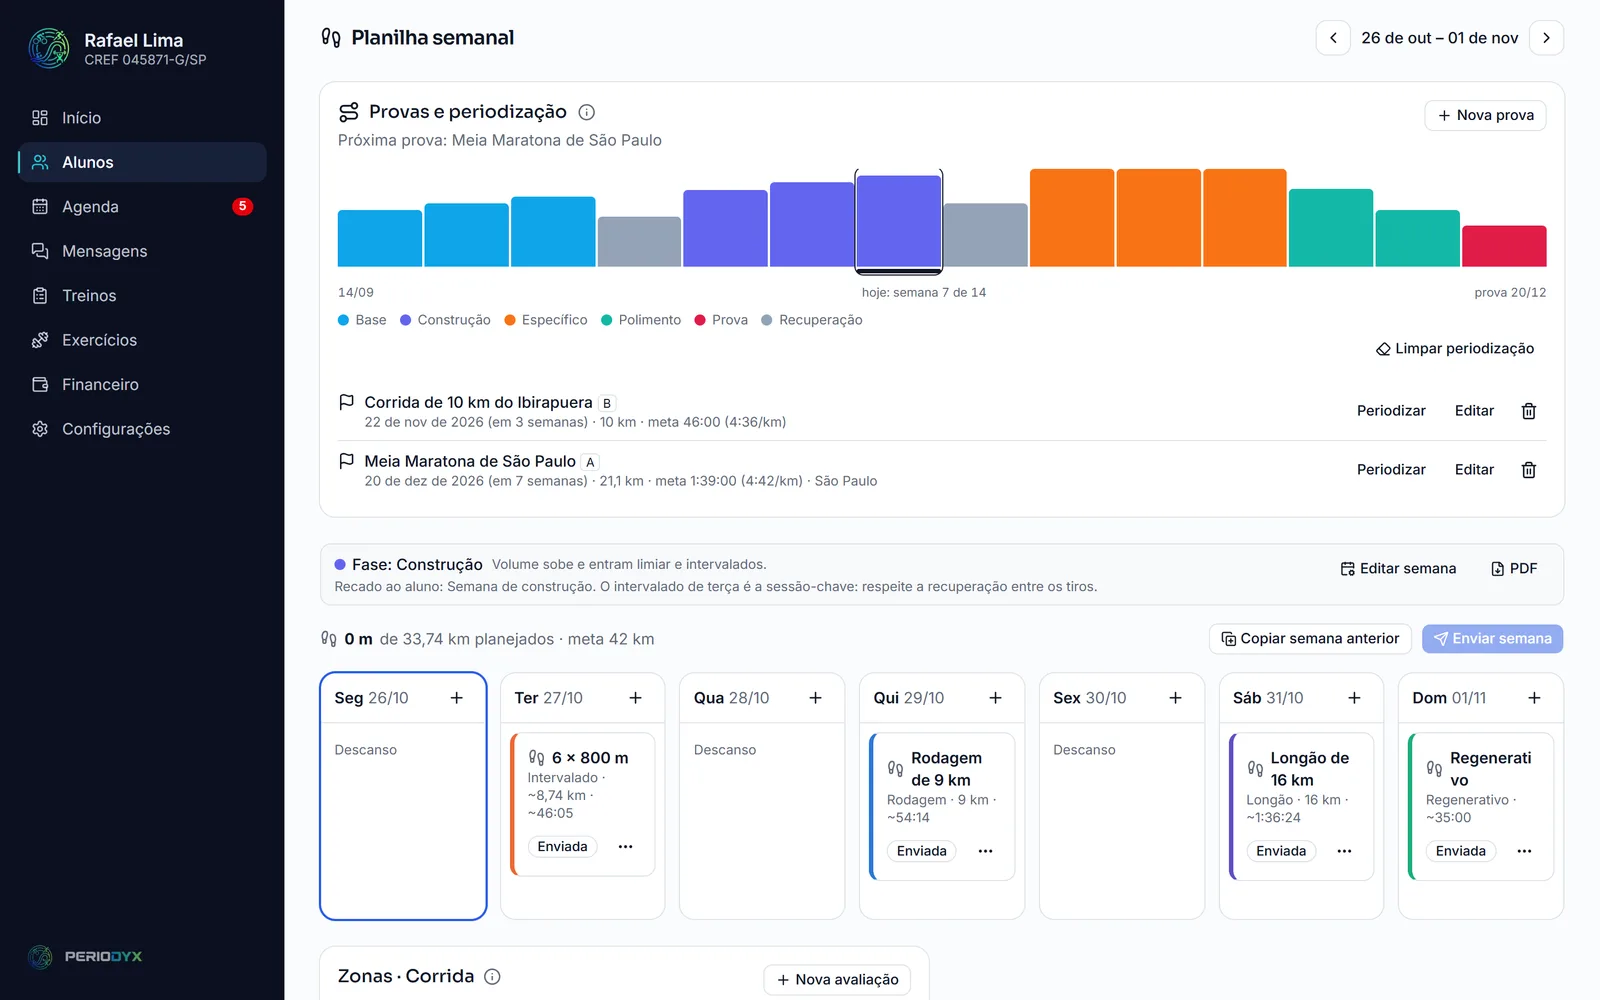Select first orange Específico week bar
This screenshot has width=1600, height=1000.
[x=1072, y=218]
